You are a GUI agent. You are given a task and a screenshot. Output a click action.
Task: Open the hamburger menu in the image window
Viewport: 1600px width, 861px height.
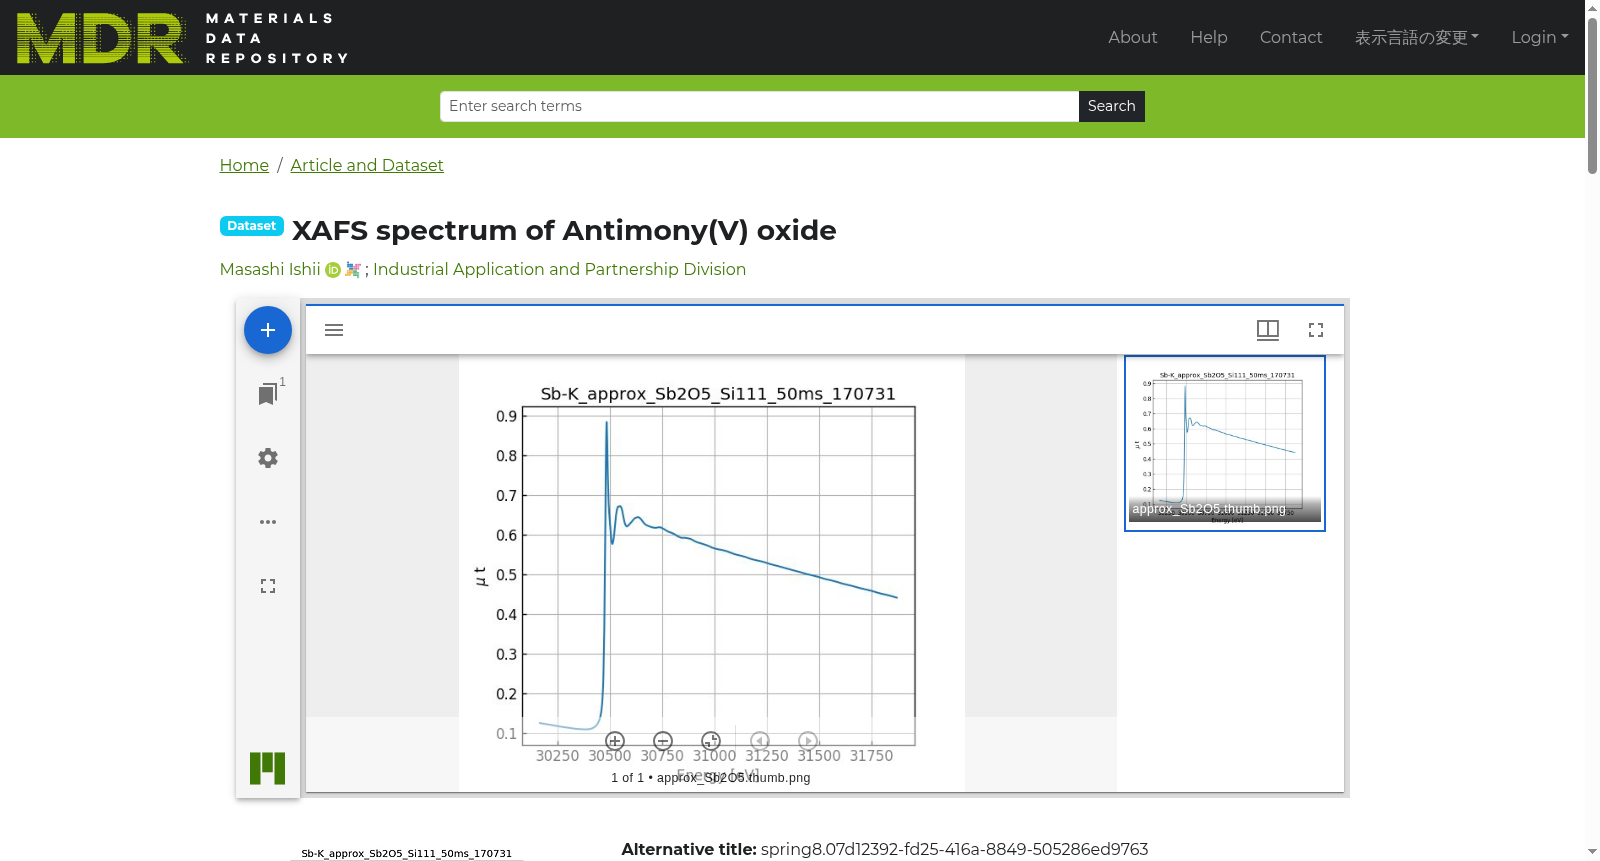(x=334, y=330)
